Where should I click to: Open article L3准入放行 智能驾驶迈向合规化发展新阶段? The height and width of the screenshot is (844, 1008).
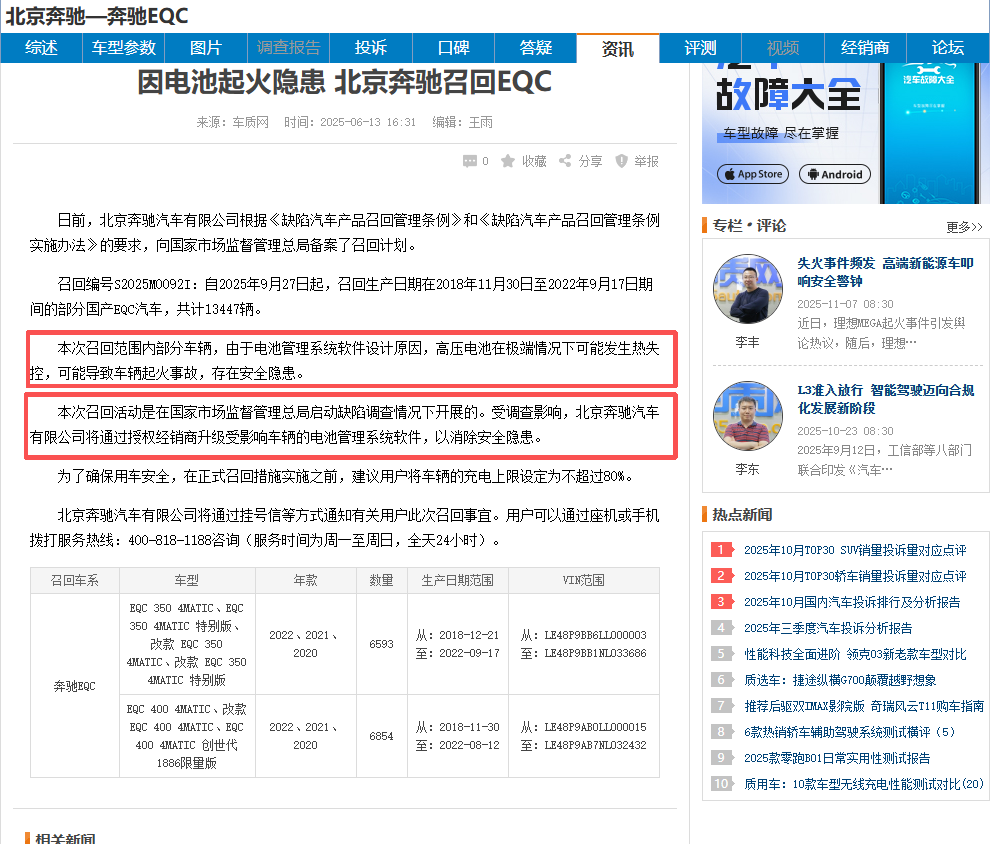pos(885,399)
